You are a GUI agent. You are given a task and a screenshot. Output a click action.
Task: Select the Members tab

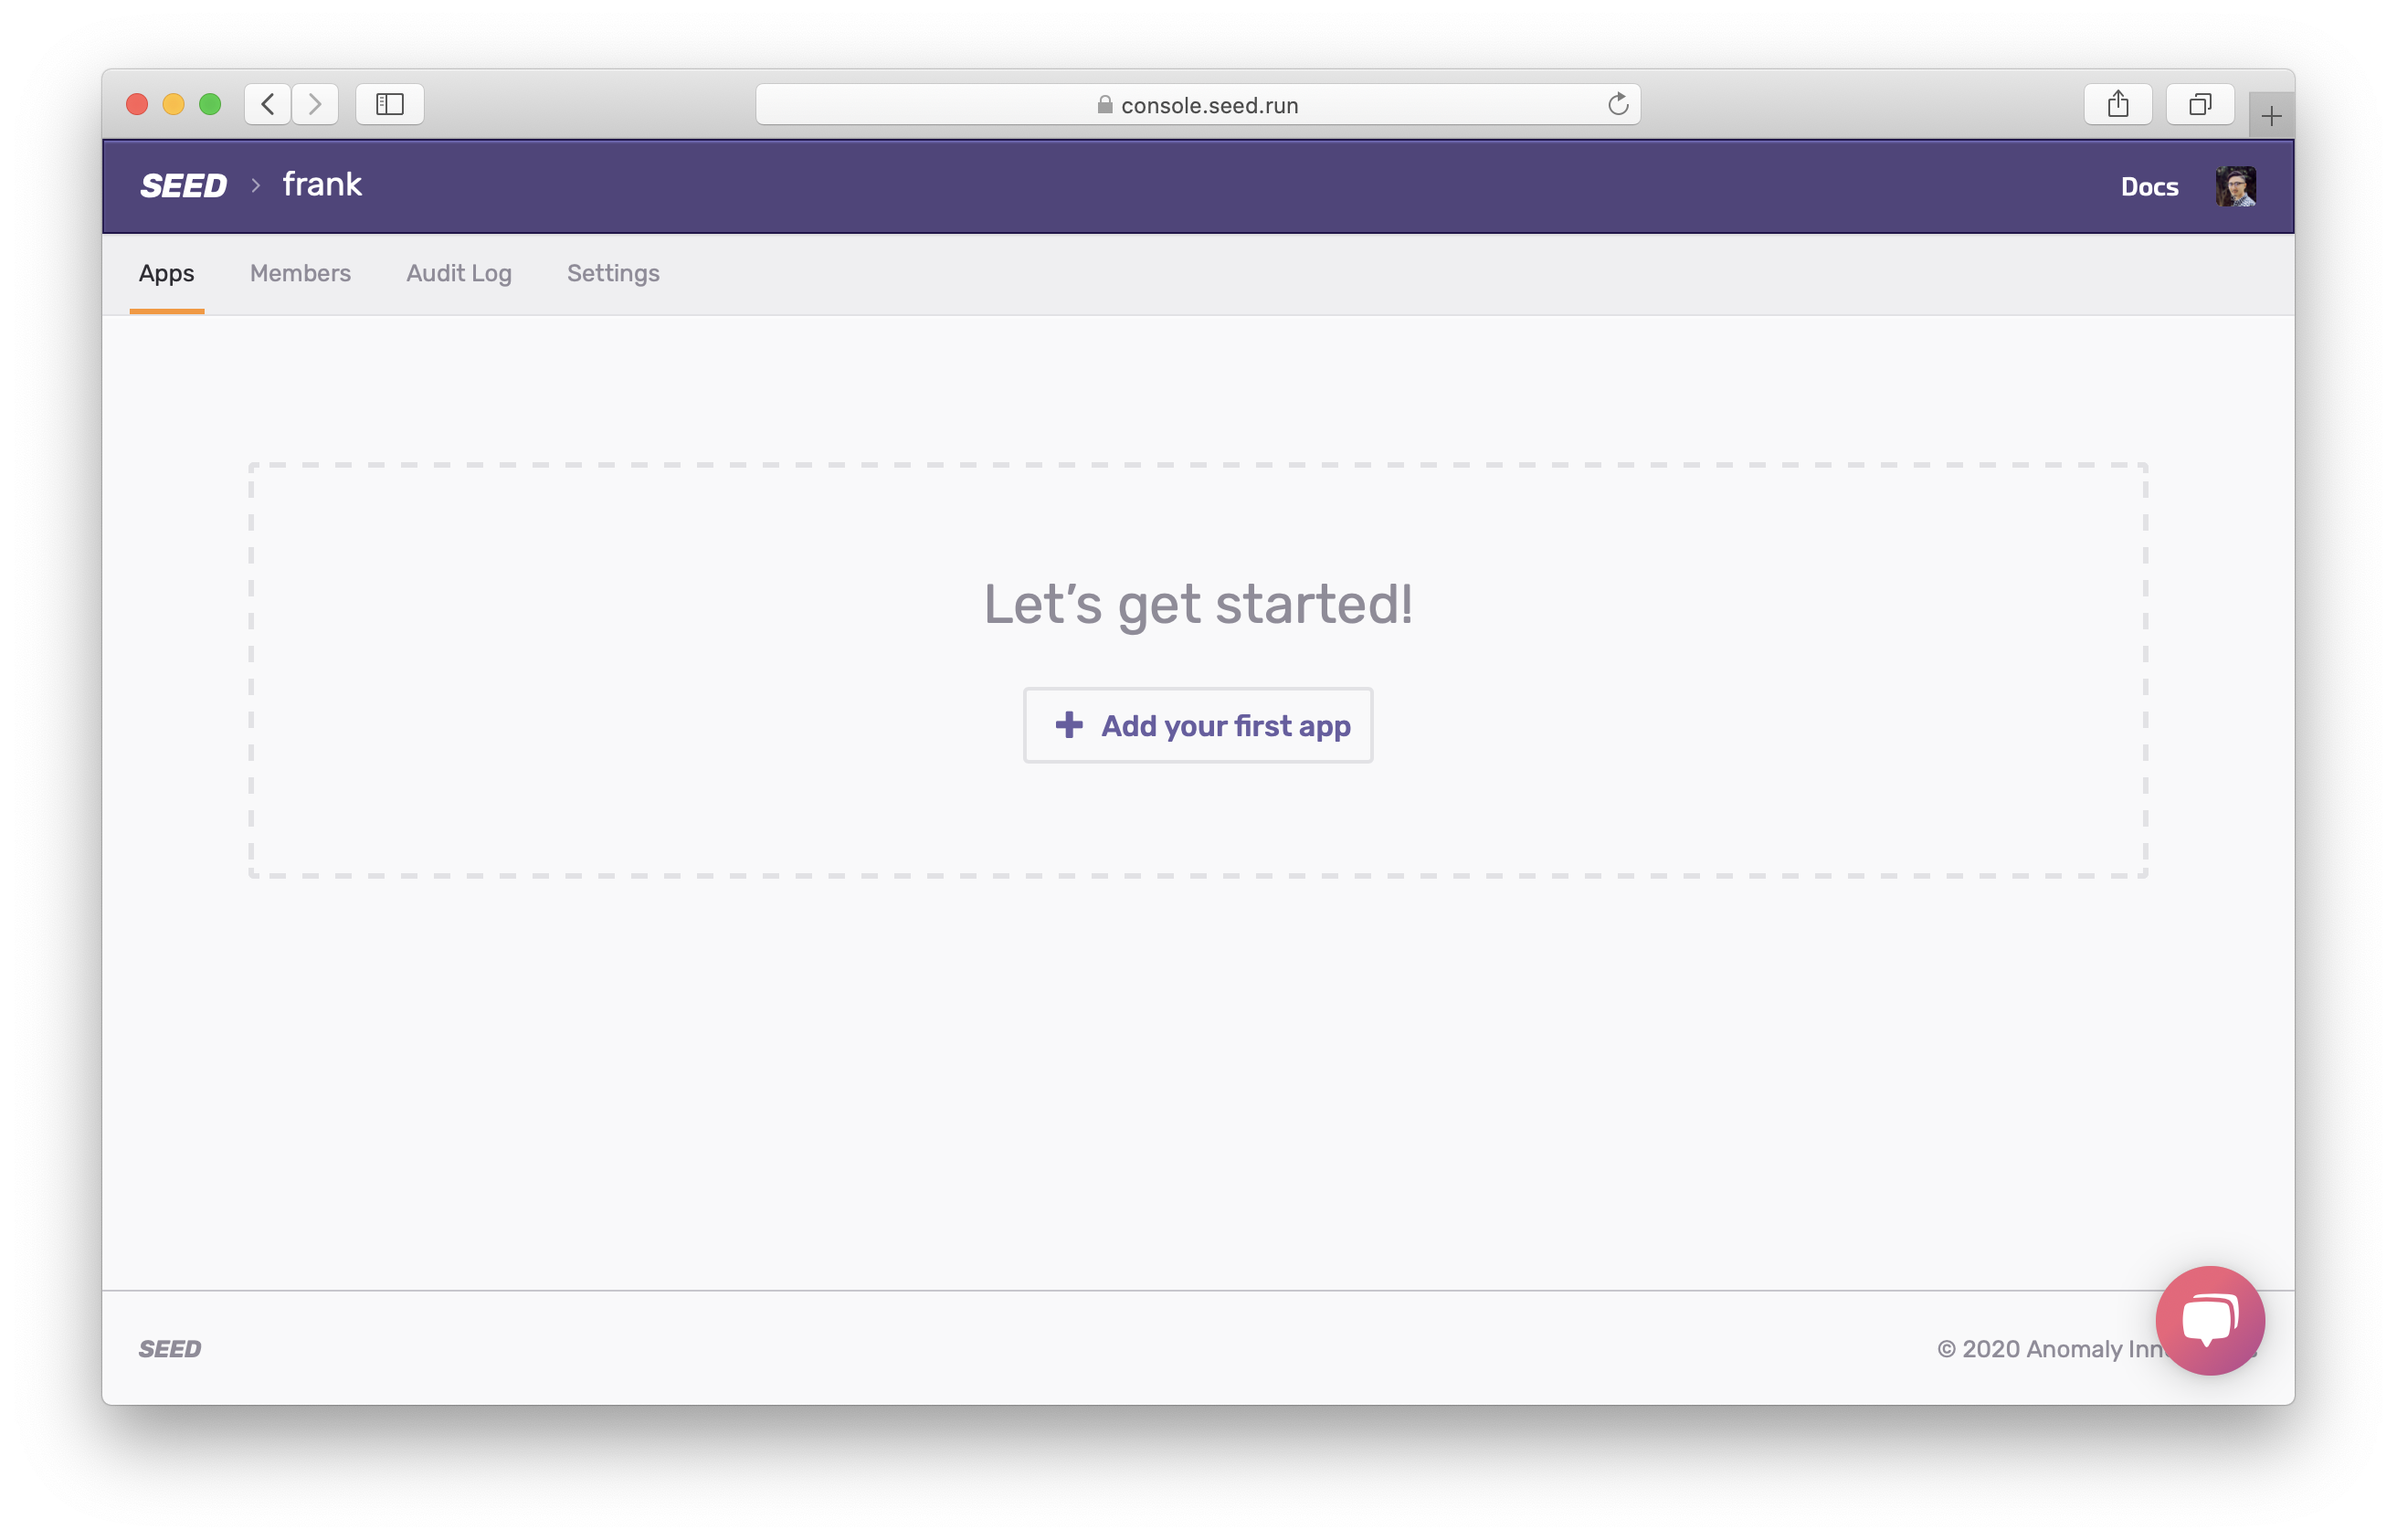coord(301,272)
